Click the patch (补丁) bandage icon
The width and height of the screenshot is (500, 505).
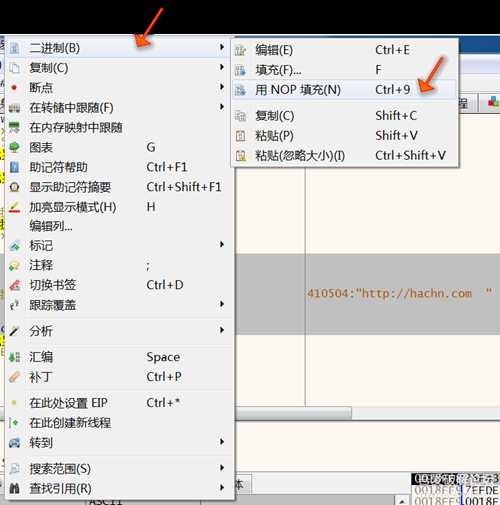tap(14, 377)
